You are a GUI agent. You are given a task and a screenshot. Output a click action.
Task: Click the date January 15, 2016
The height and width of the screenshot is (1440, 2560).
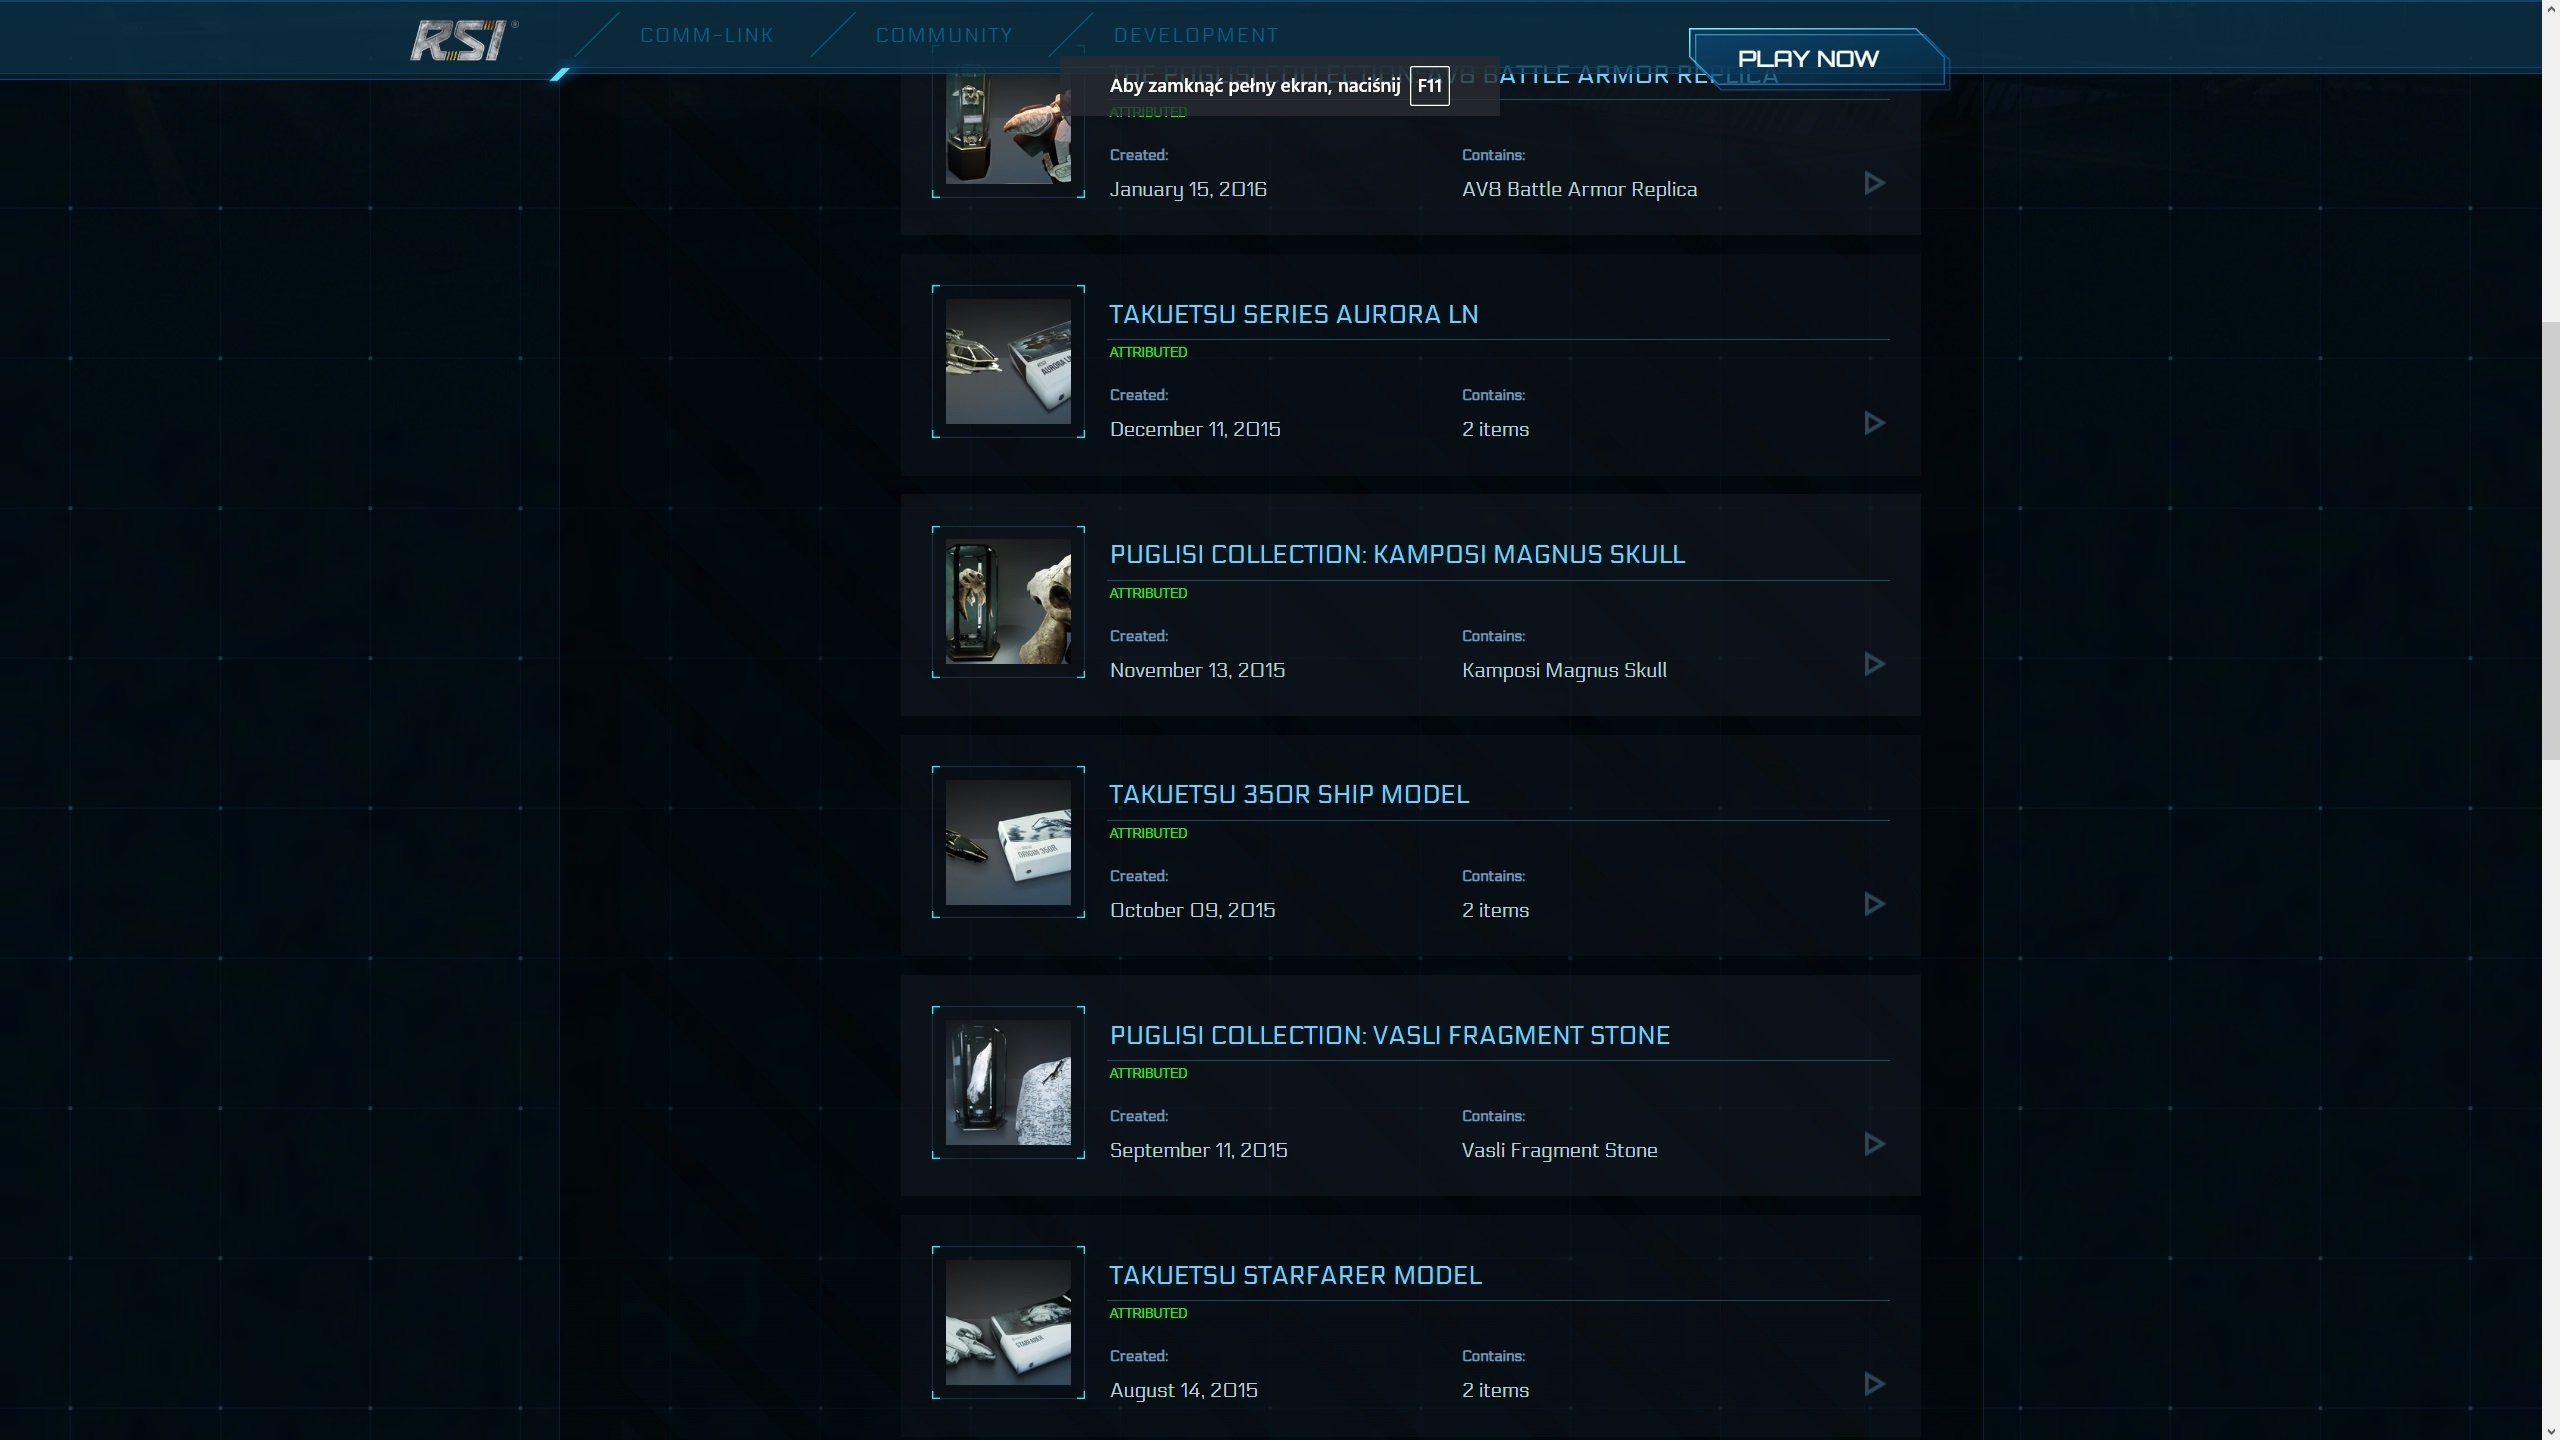point(1188,189)
